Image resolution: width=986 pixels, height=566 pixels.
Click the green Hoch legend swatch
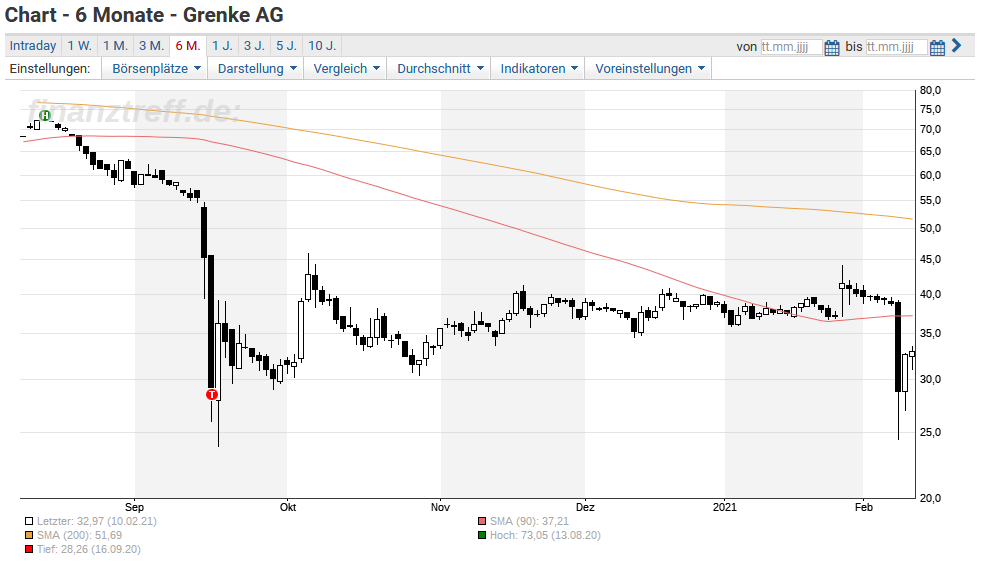(482, 535)
